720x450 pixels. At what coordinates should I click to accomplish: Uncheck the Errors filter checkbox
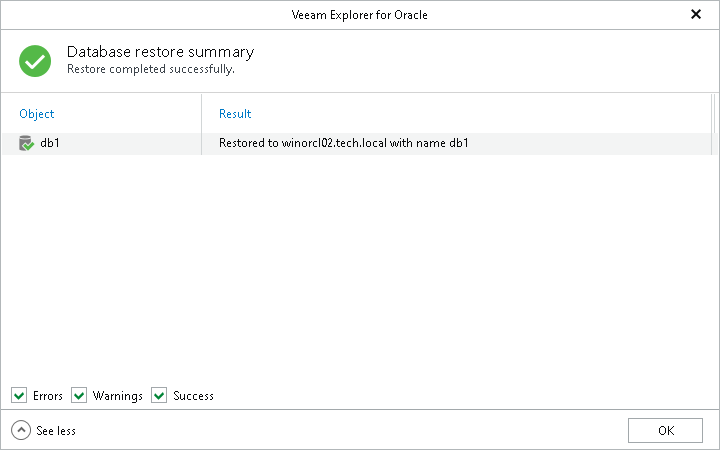click(x=19, y=396)
